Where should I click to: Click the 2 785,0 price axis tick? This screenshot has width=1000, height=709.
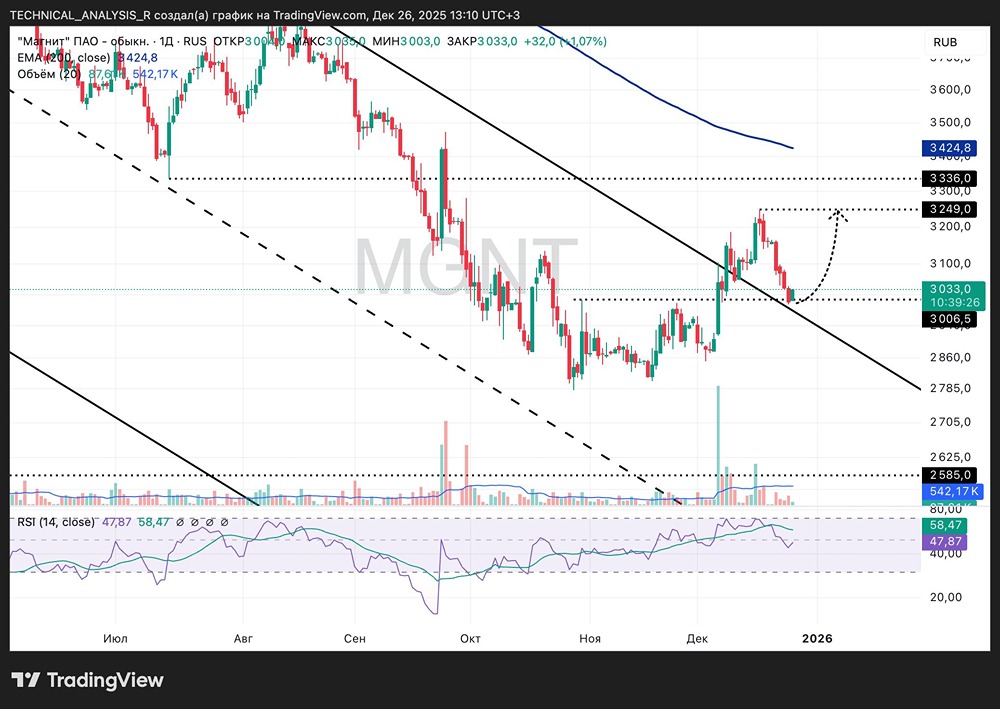tap(950, 388)
